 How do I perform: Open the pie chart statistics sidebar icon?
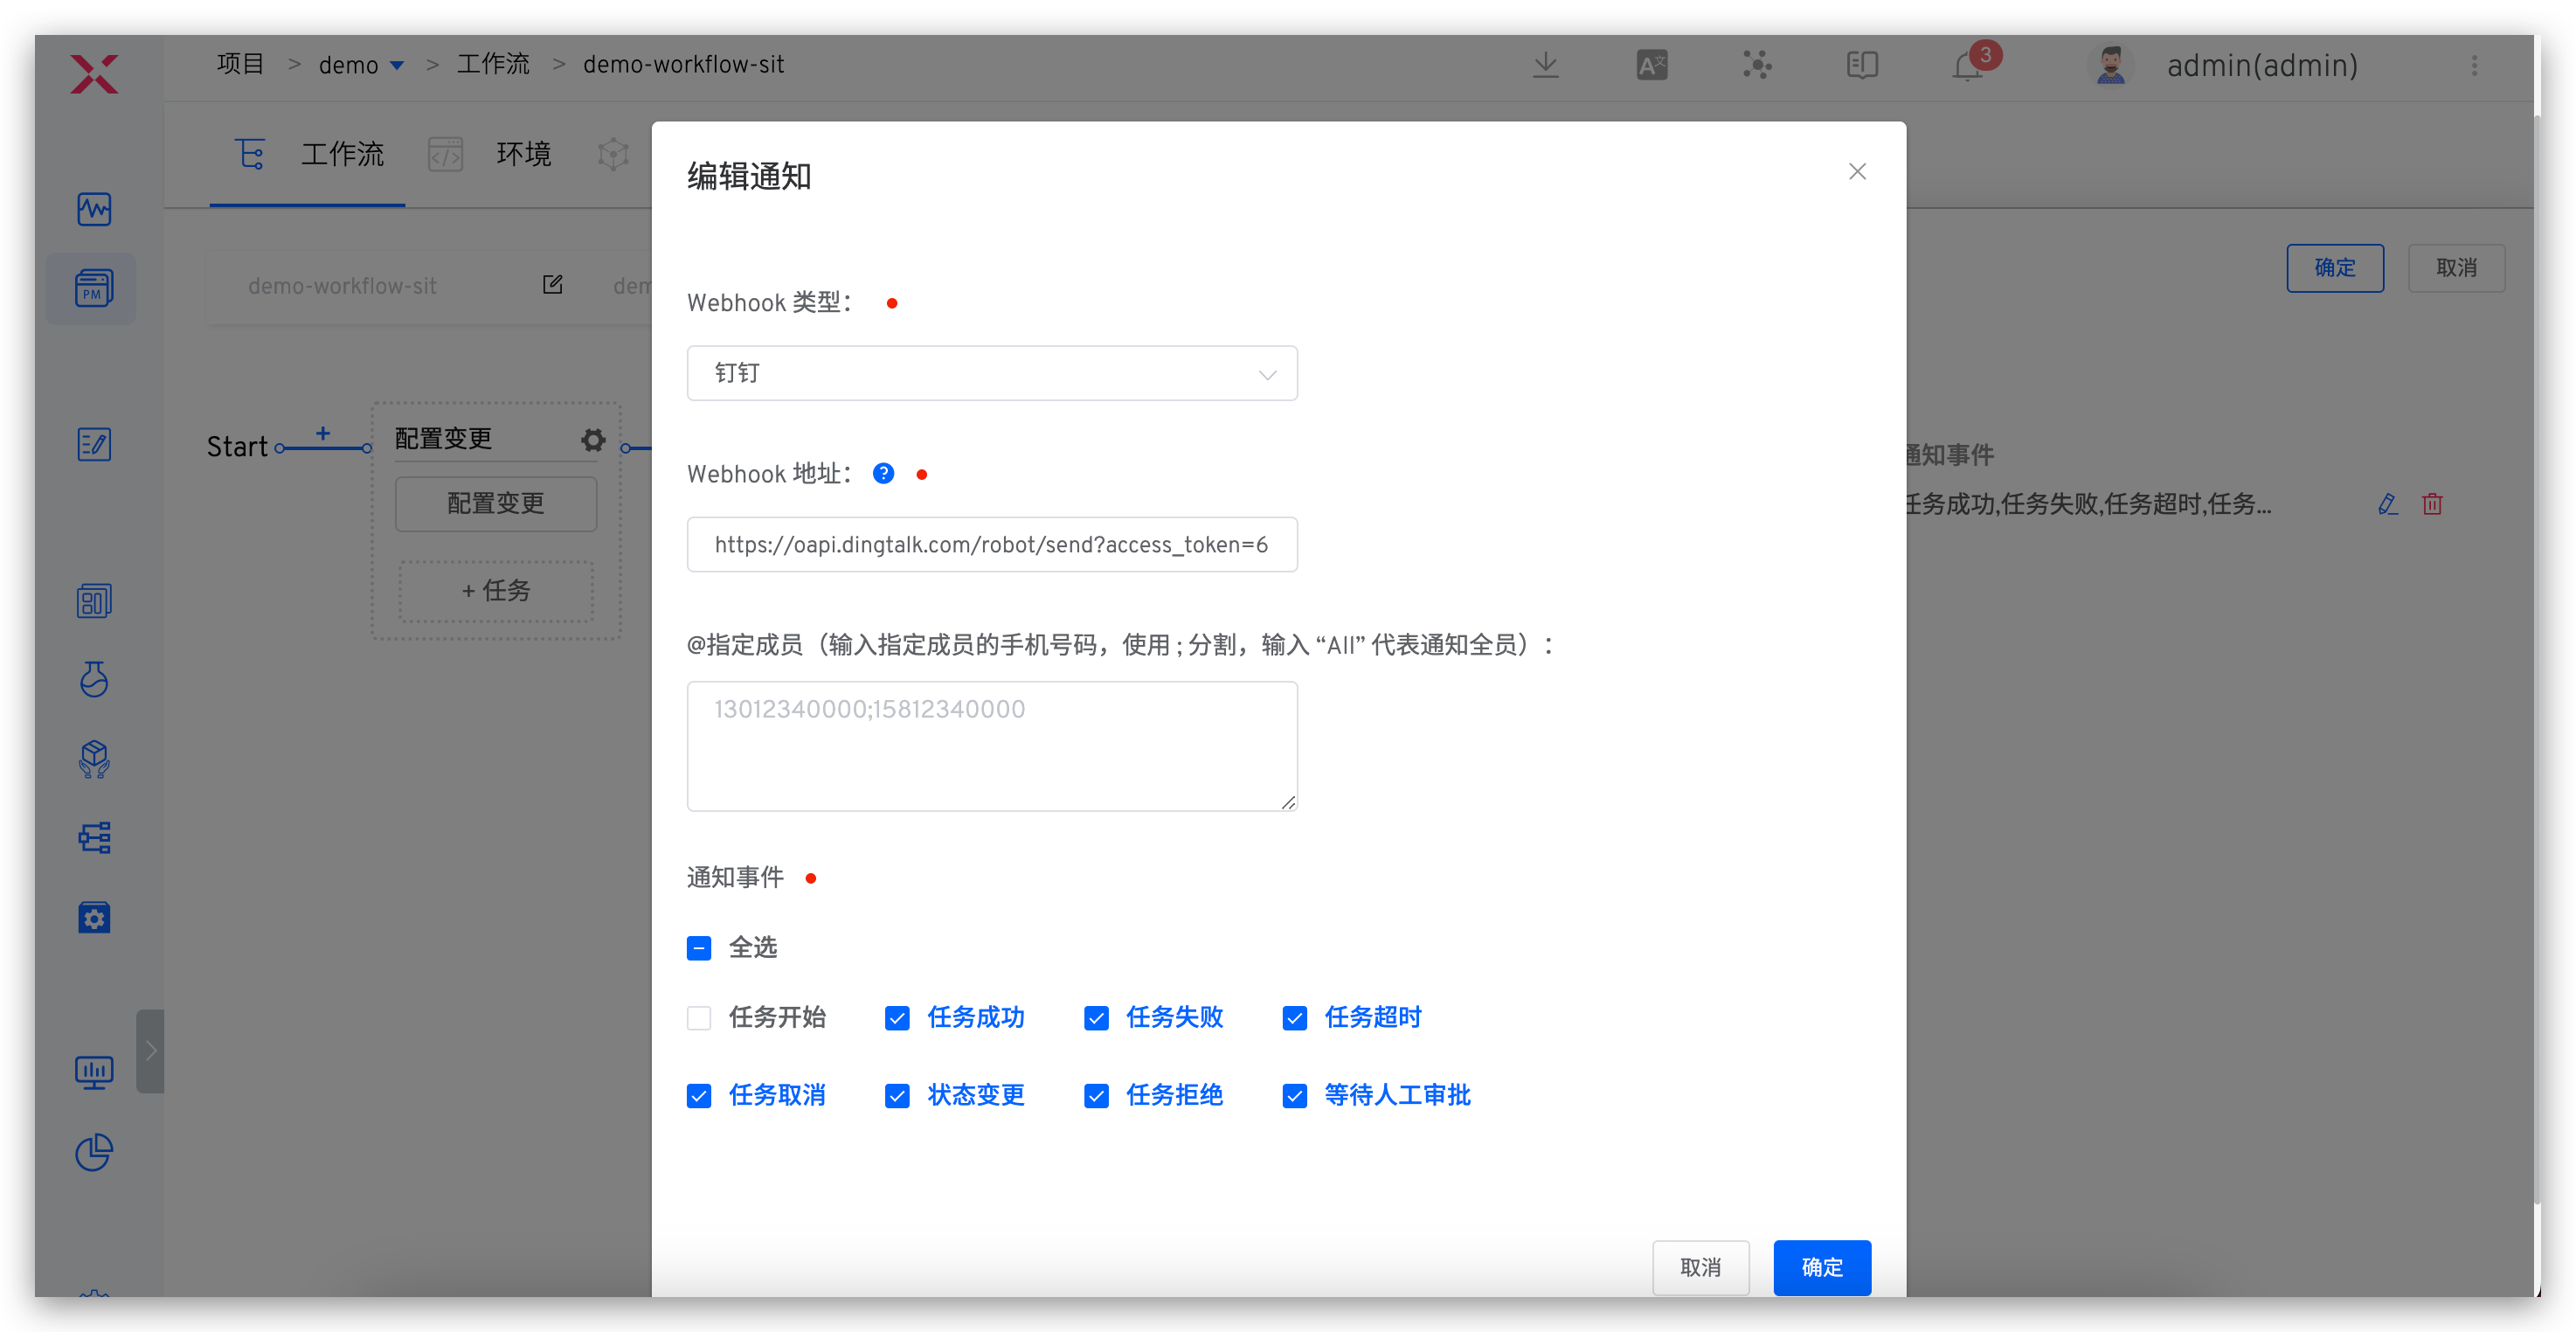pyautogui.click(x=94, y=1152)
